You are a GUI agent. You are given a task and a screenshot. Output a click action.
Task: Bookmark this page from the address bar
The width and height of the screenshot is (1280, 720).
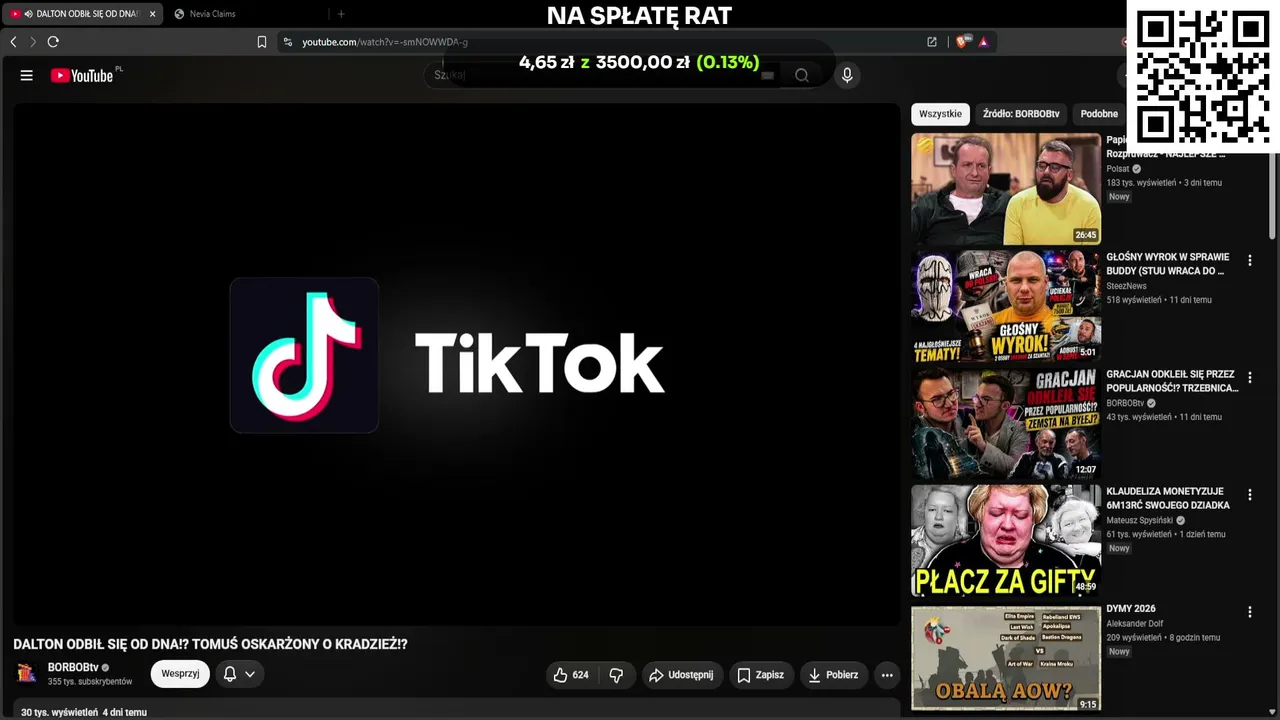click(x=262, y=42)
